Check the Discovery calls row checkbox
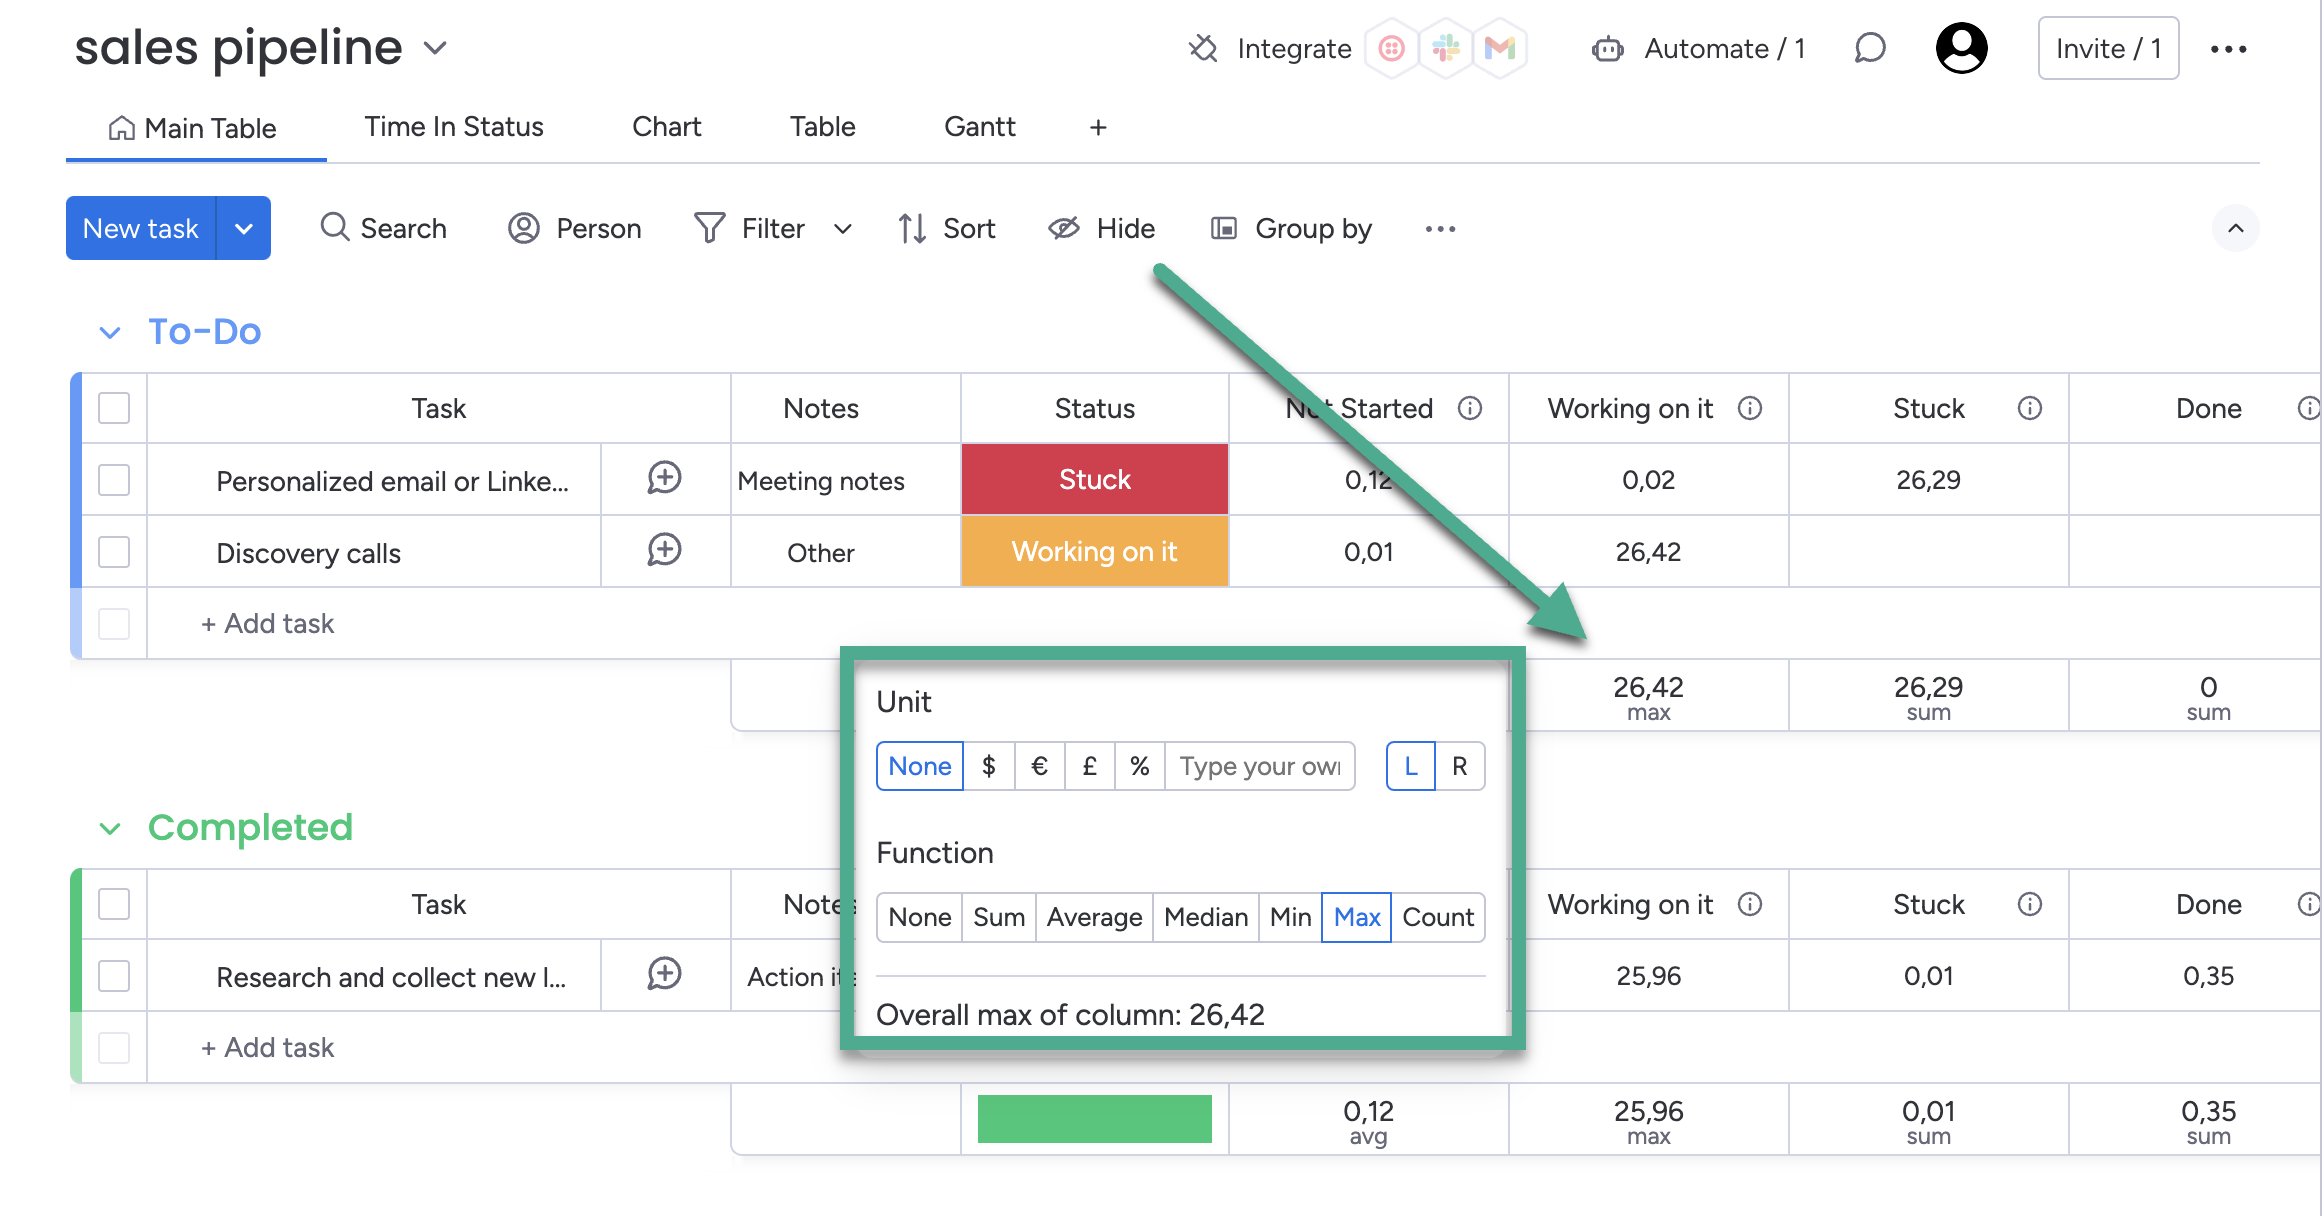 coord(114,552)
